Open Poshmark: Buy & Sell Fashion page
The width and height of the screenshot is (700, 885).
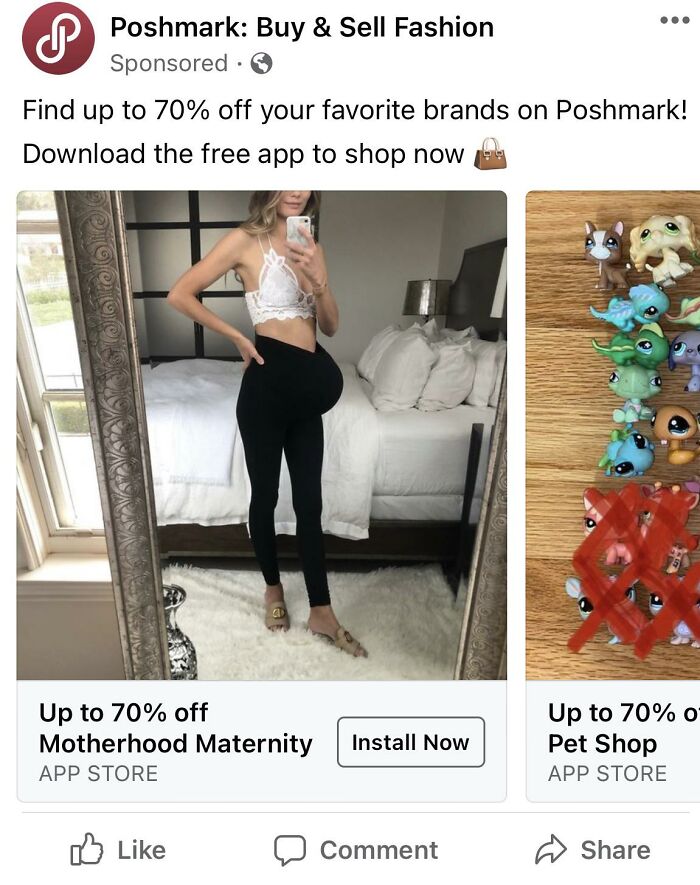point(302,27)
